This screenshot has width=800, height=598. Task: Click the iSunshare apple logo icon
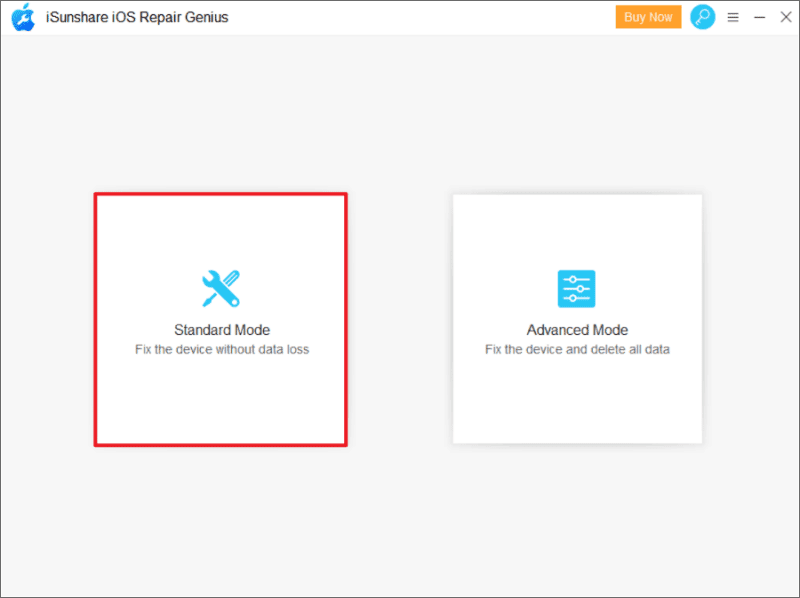click(22, 17)
